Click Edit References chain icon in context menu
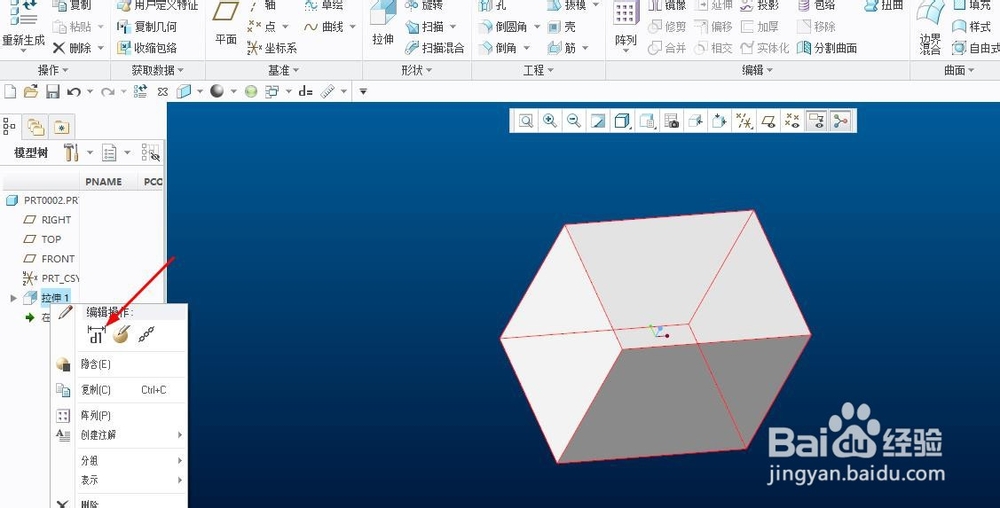Image resolution: width=1000 pixels, height=508 pixels. (146, 334)
